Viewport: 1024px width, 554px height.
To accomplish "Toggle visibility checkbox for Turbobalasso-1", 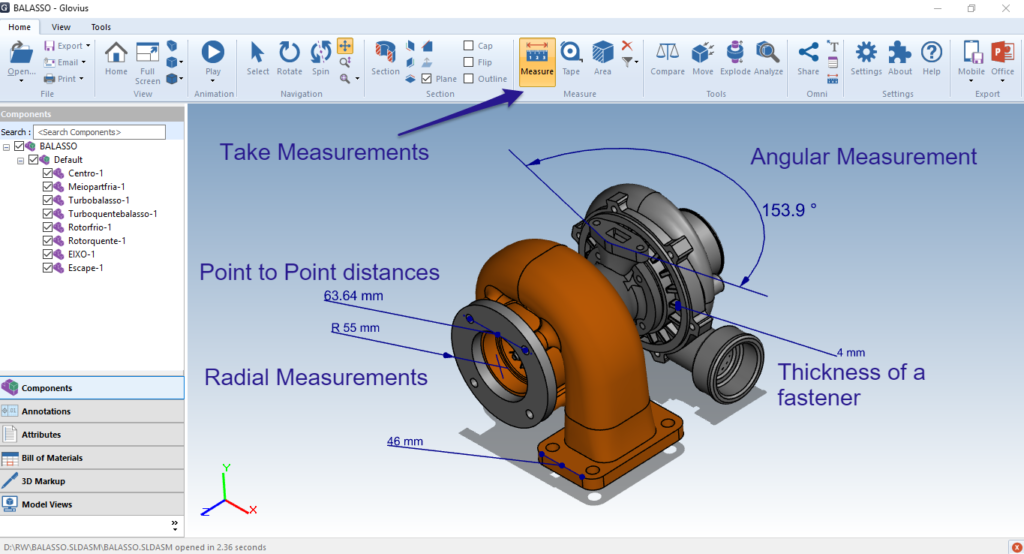I will [47, 200].
